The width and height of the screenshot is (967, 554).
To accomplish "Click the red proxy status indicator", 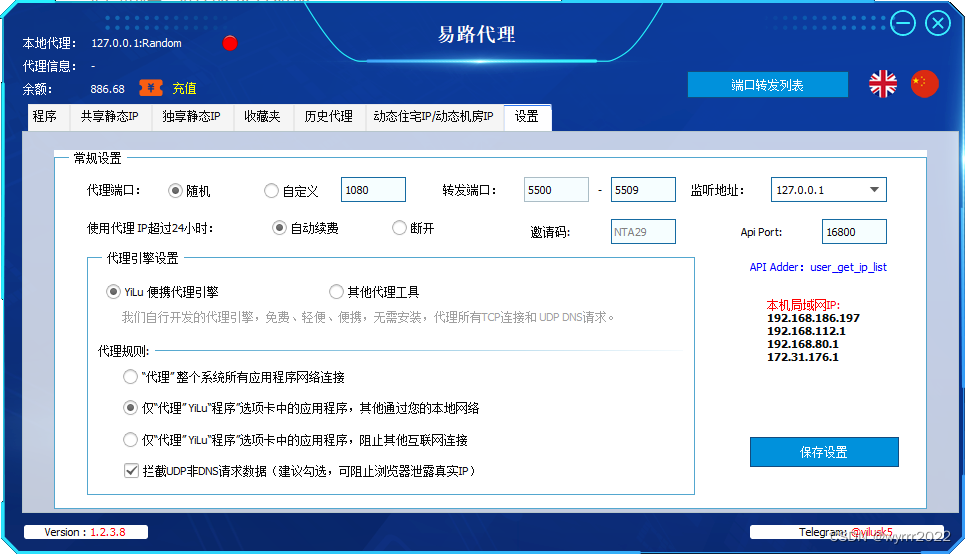I will (230, 43).
